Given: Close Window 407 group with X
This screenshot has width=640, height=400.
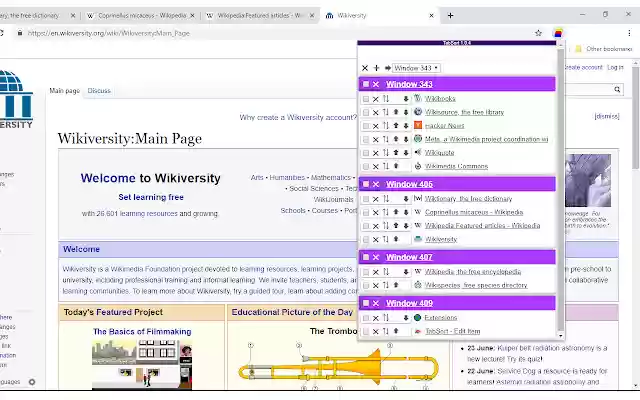Looking at the screenshot, I should tap(376, 257).
